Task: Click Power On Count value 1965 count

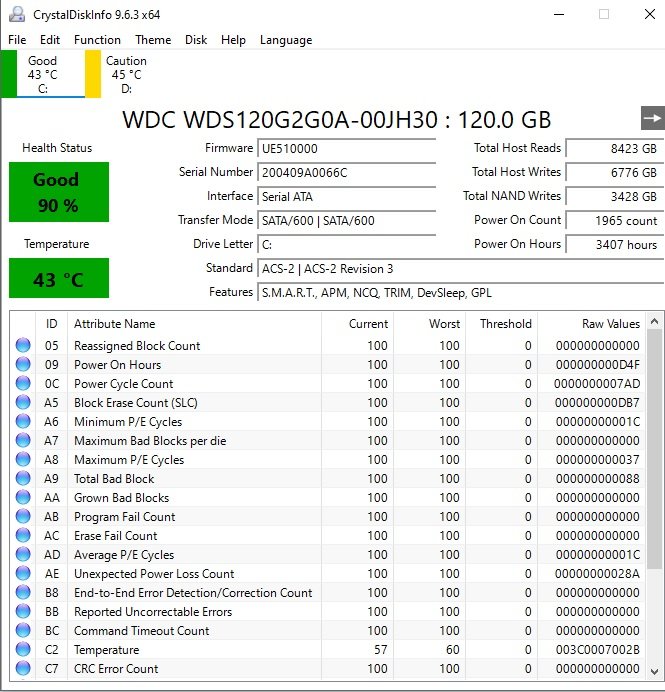Action: tap(615, 220)
